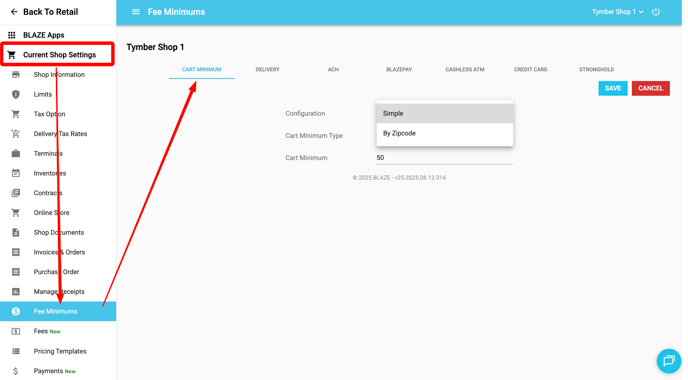
Task: Click the Limits shield icon
Action: 16,94
